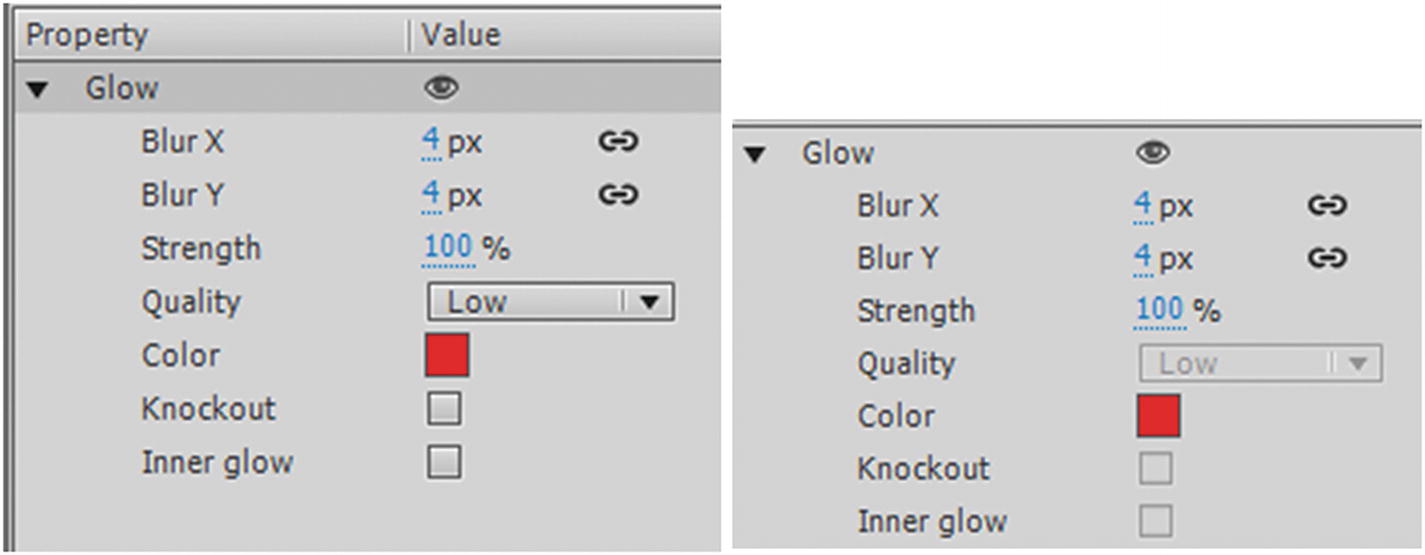Click the Blur X 4 value in right panel

1143,206
